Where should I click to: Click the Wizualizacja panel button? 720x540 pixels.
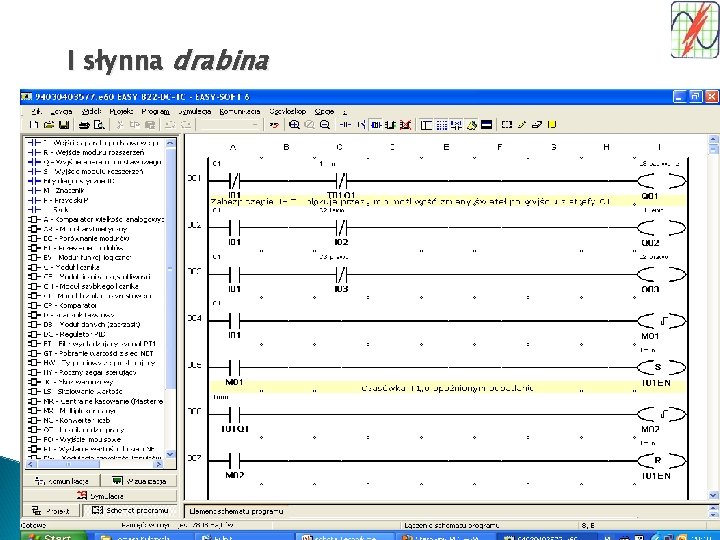point(139,481)
